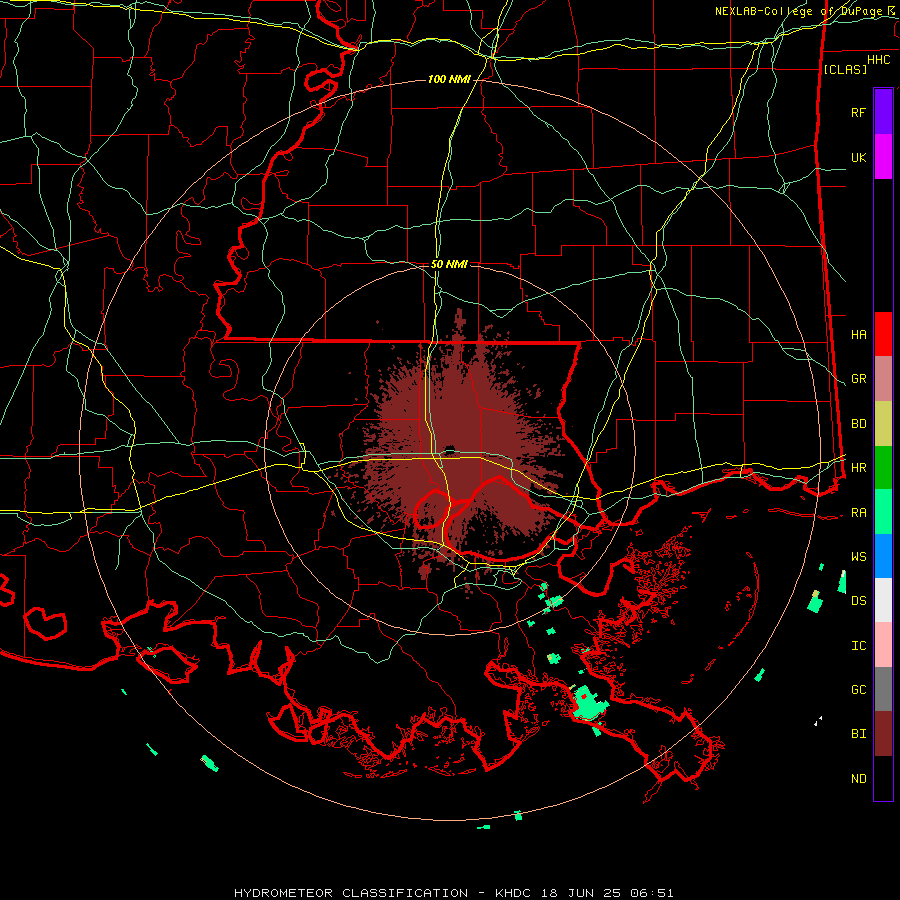
Task: Click the HA legend label
Action: (x=858, y=334)
